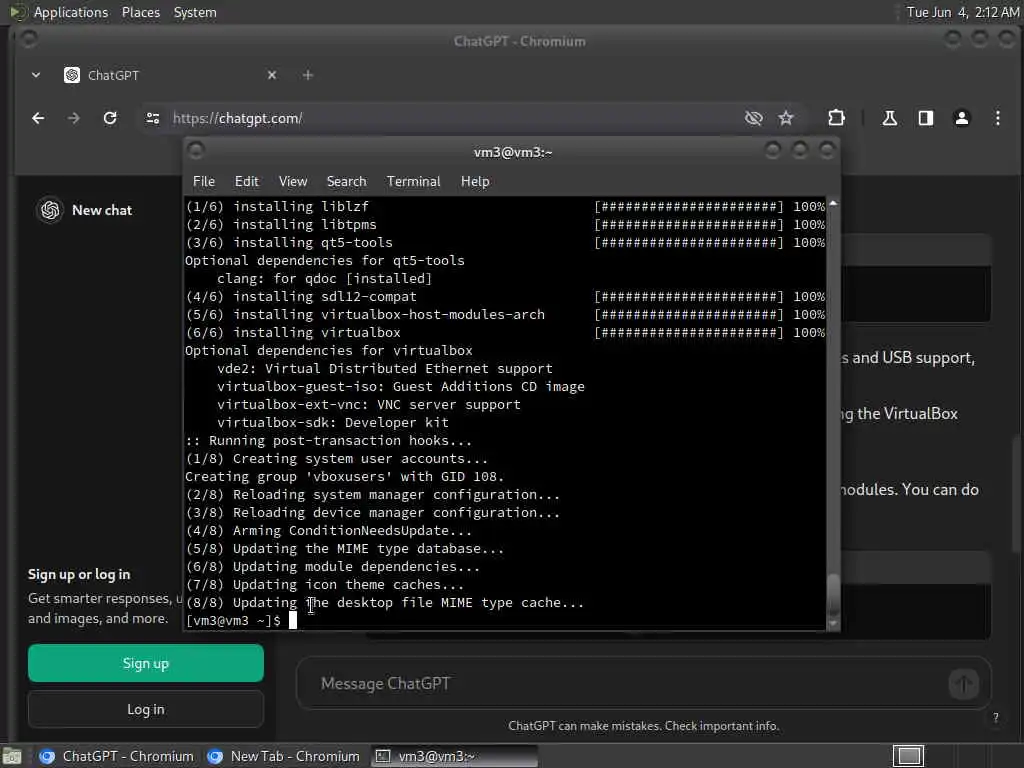Toggle the Chromium side panel
1024x768 pixels.
click(x=925, y=118)
